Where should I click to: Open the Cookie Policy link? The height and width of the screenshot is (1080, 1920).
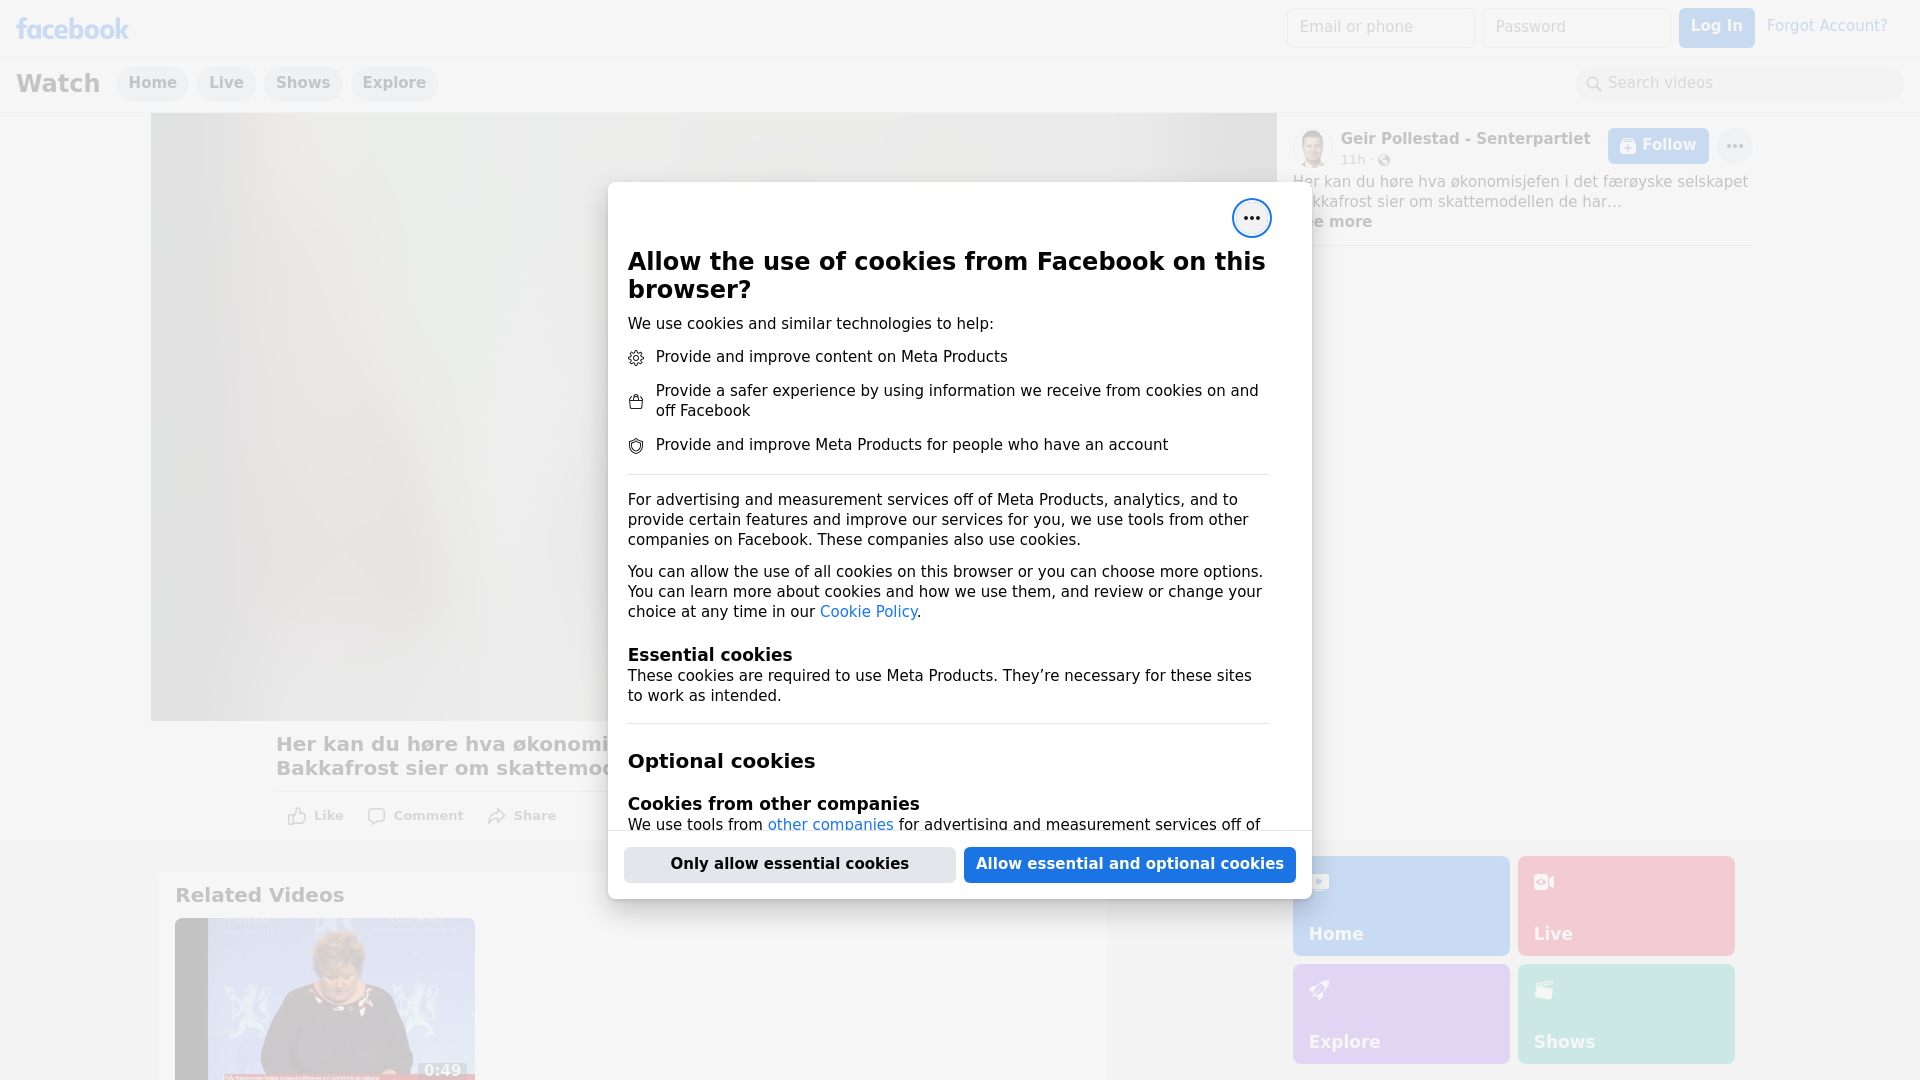click(x=868, y=612)
